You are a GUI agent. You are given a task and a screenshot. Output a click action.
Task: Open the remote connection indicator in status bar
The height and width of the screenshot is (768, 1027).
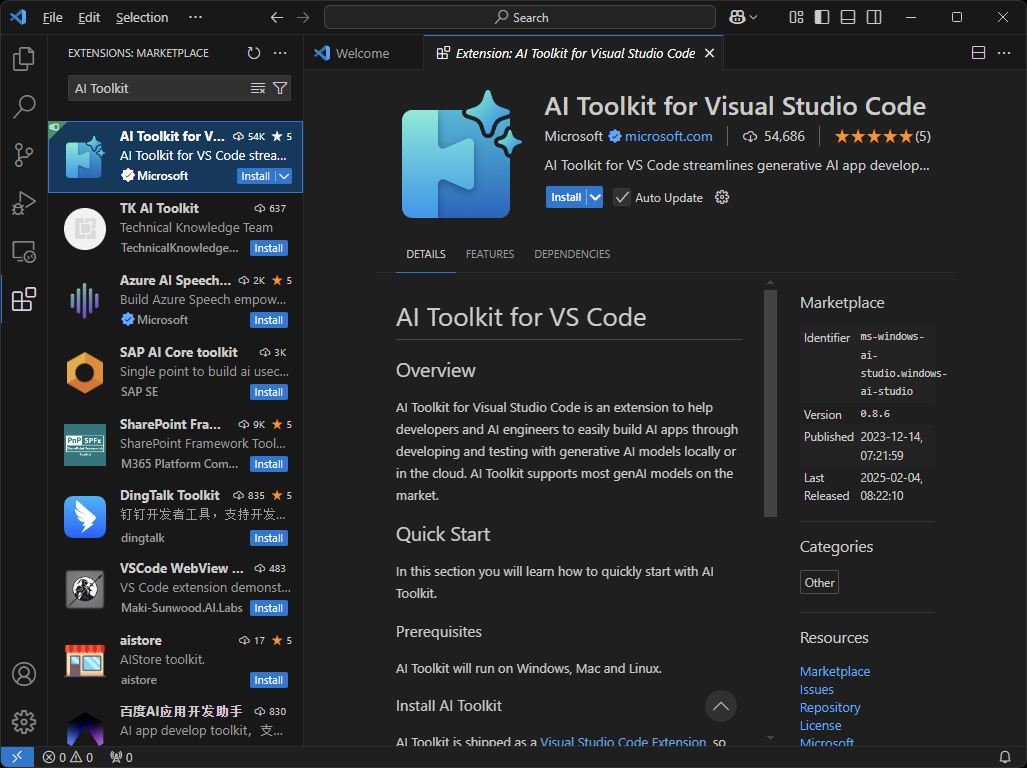[x=15, y=757]
